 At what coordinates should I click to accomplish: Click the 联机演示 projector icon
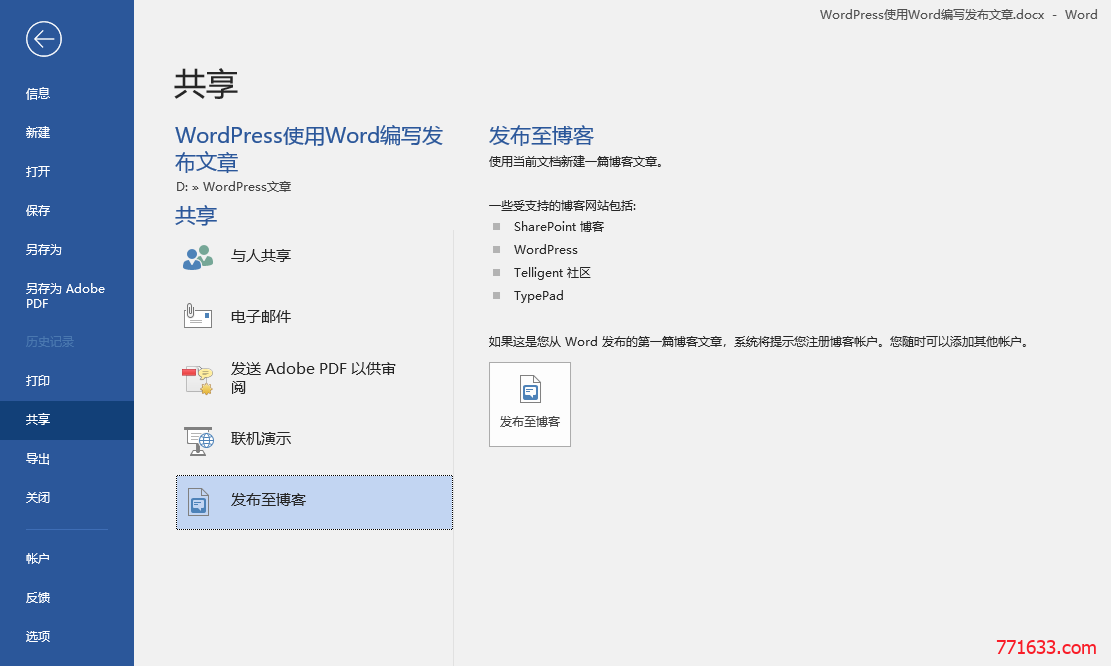[198, 440]
